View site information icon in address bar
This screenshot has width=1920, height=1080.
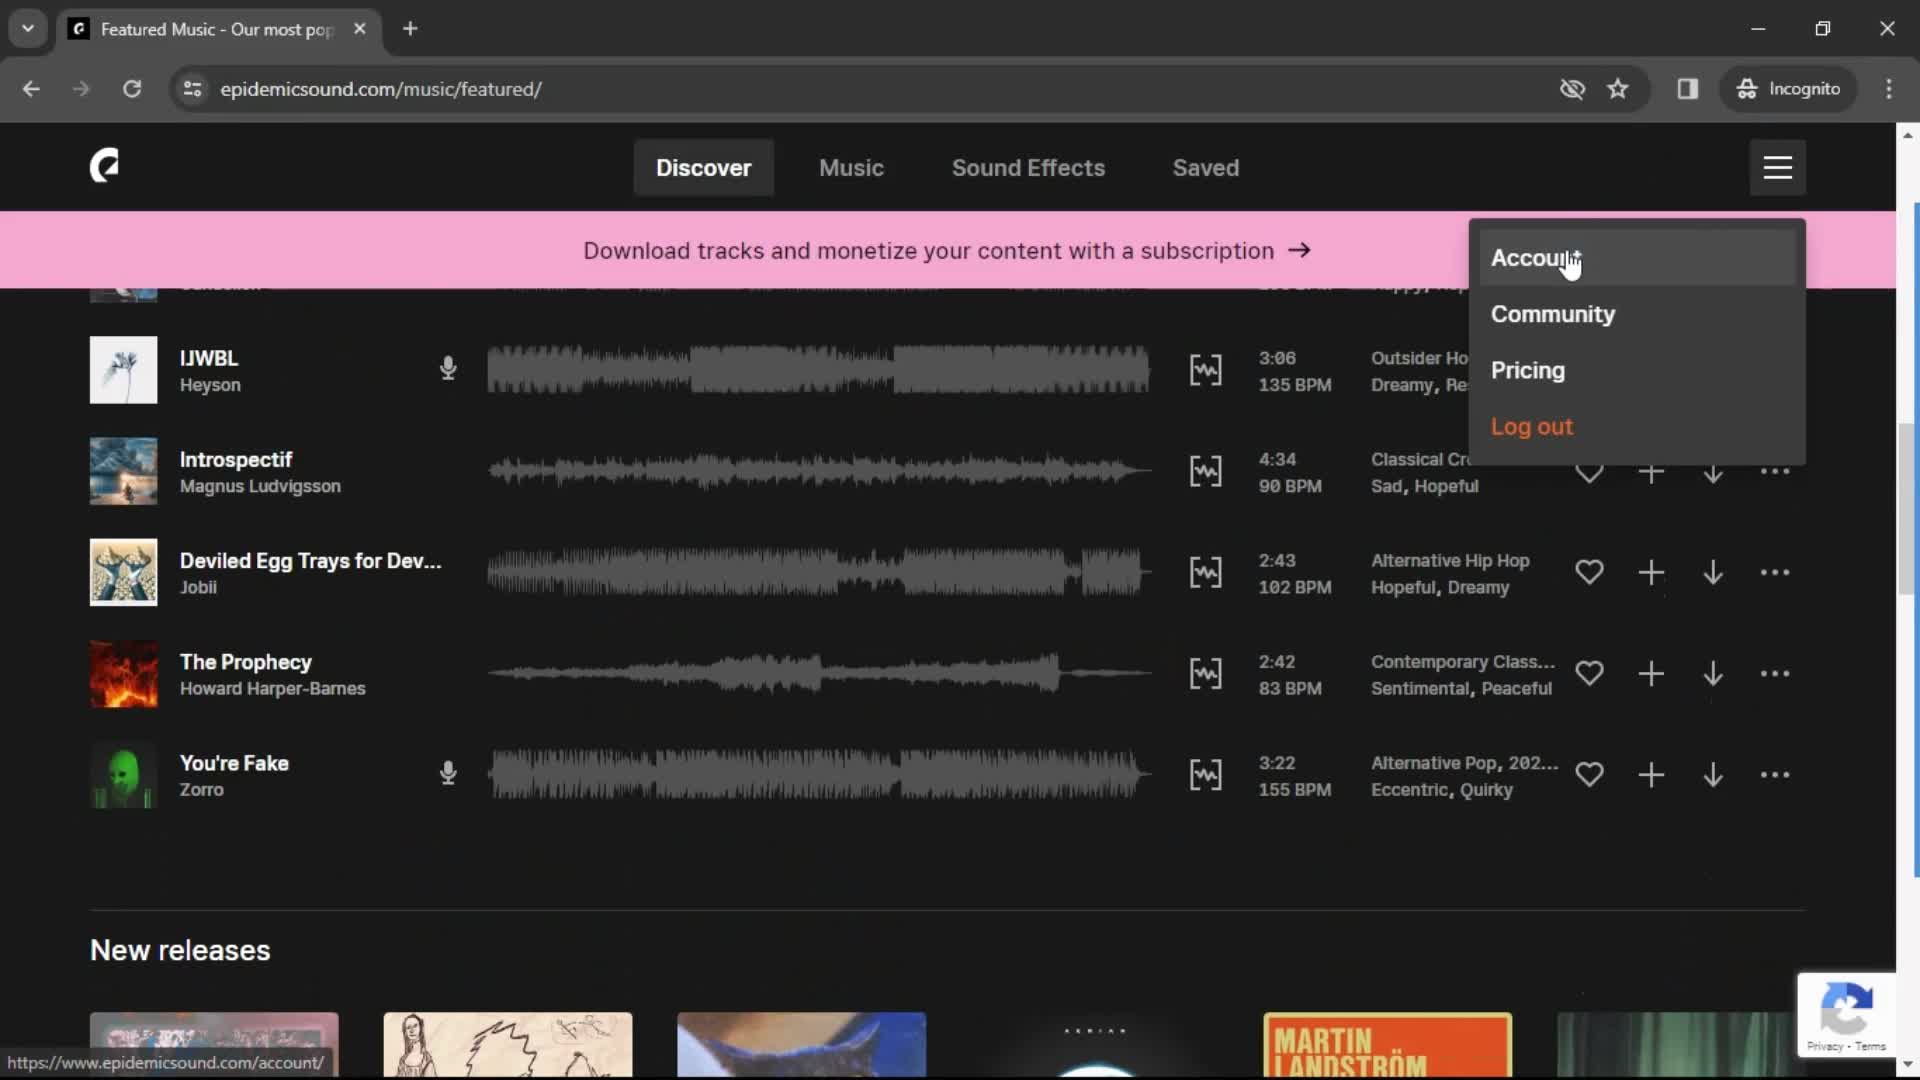pyautogui.click(x=192, y=89)
